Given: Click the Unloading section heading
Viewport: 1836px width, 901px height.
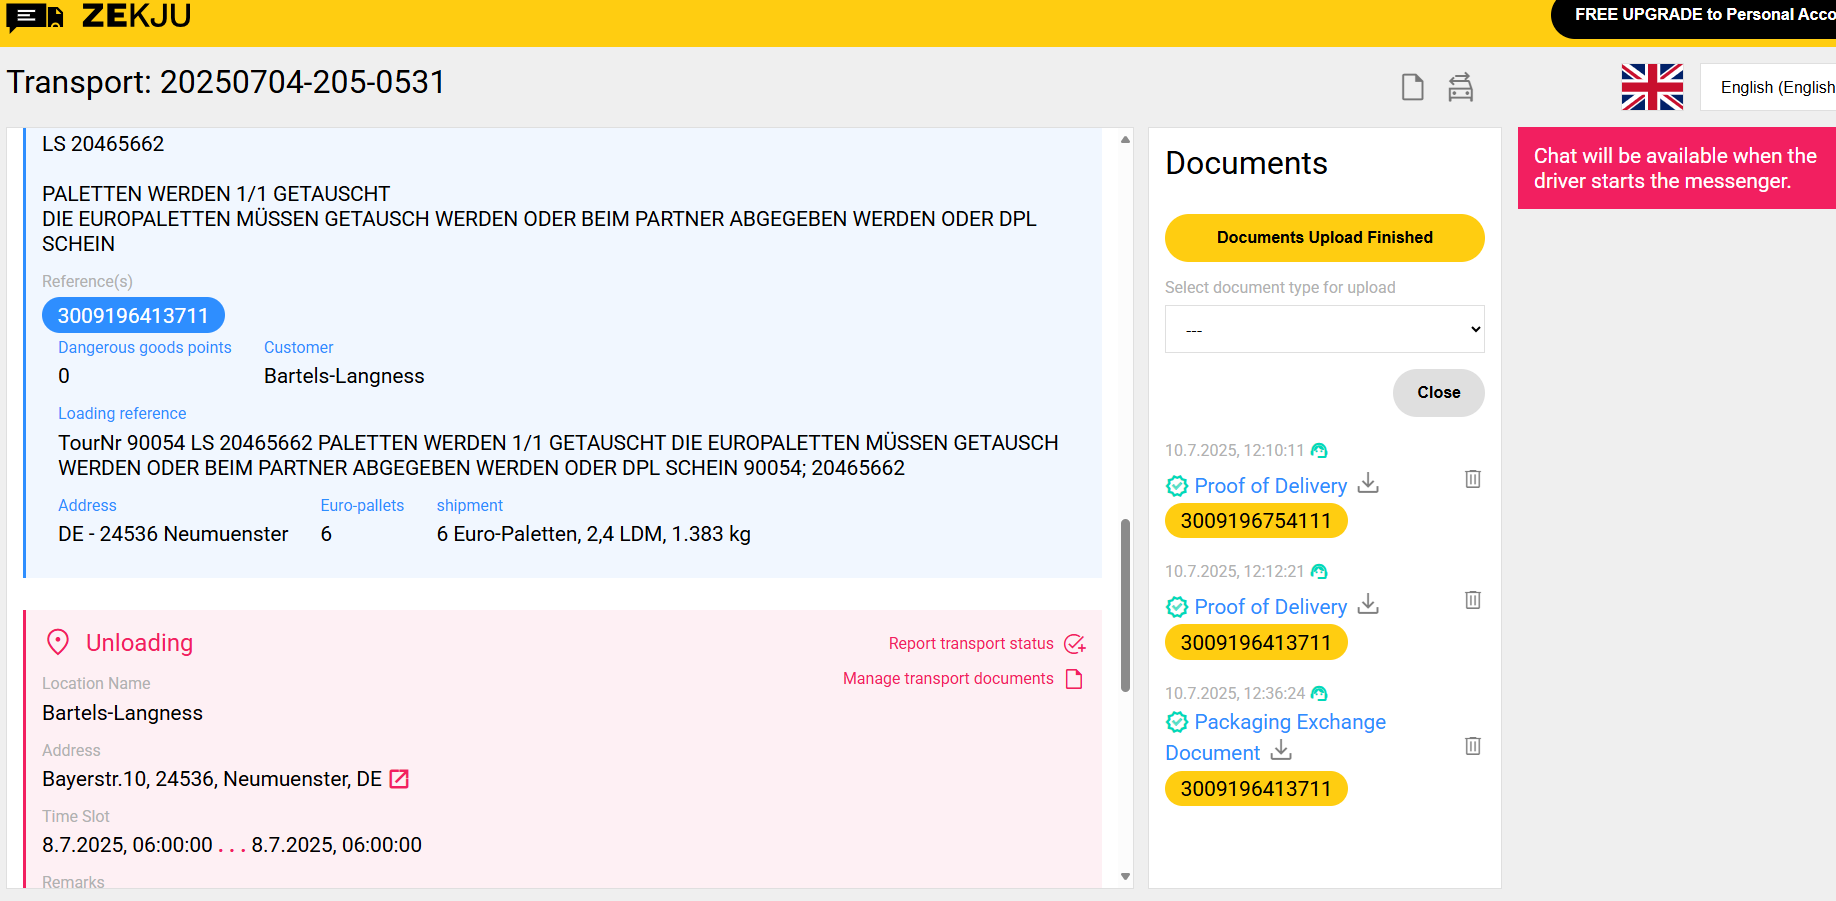Looking at the screenshot, I should pyautogui.click(x=139, y=643).
